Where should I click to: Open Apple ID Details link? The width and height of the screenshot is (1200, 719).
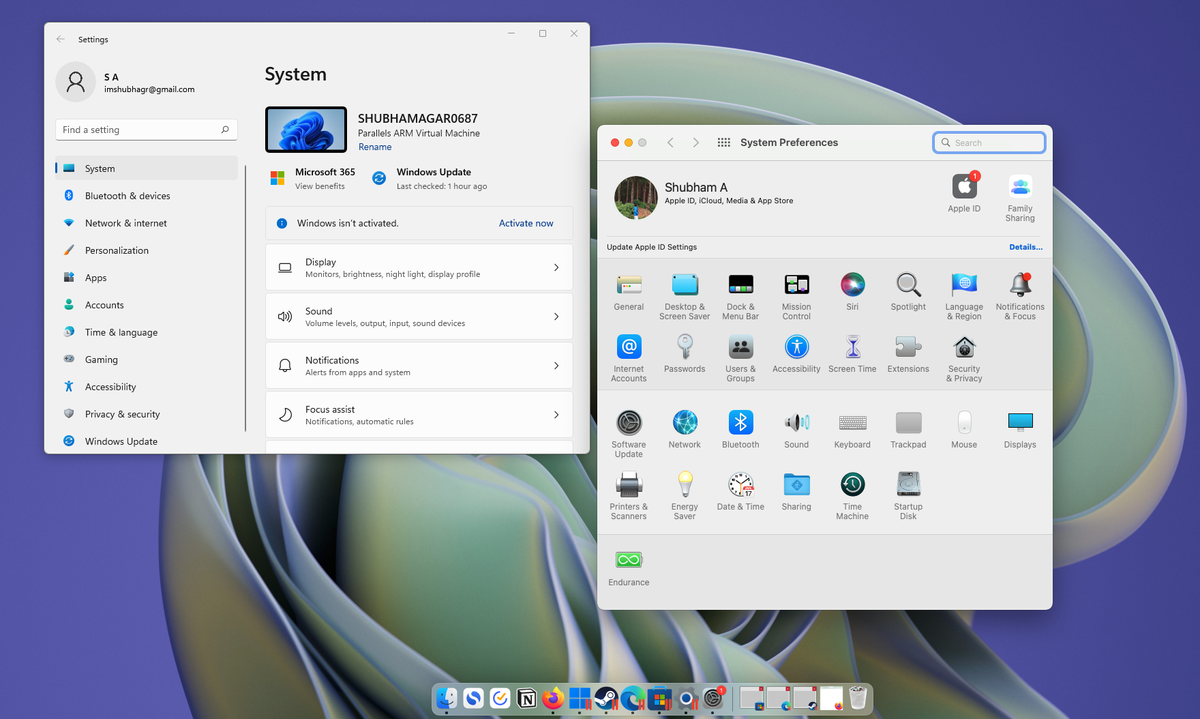(x=1025, y=246)
